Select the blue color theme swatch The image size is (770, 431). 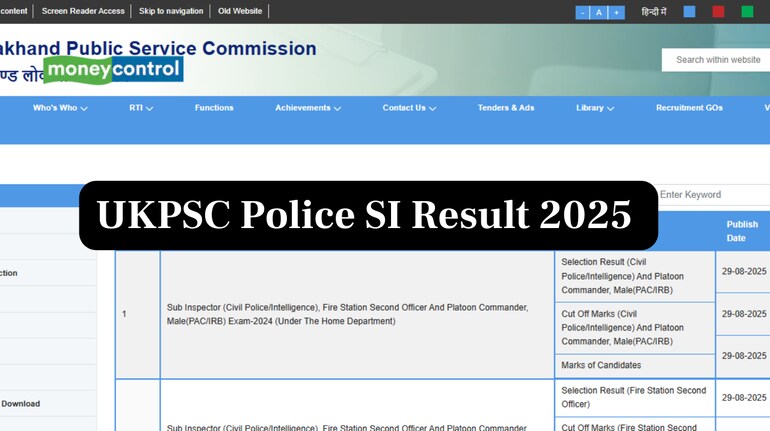[689, 12]
